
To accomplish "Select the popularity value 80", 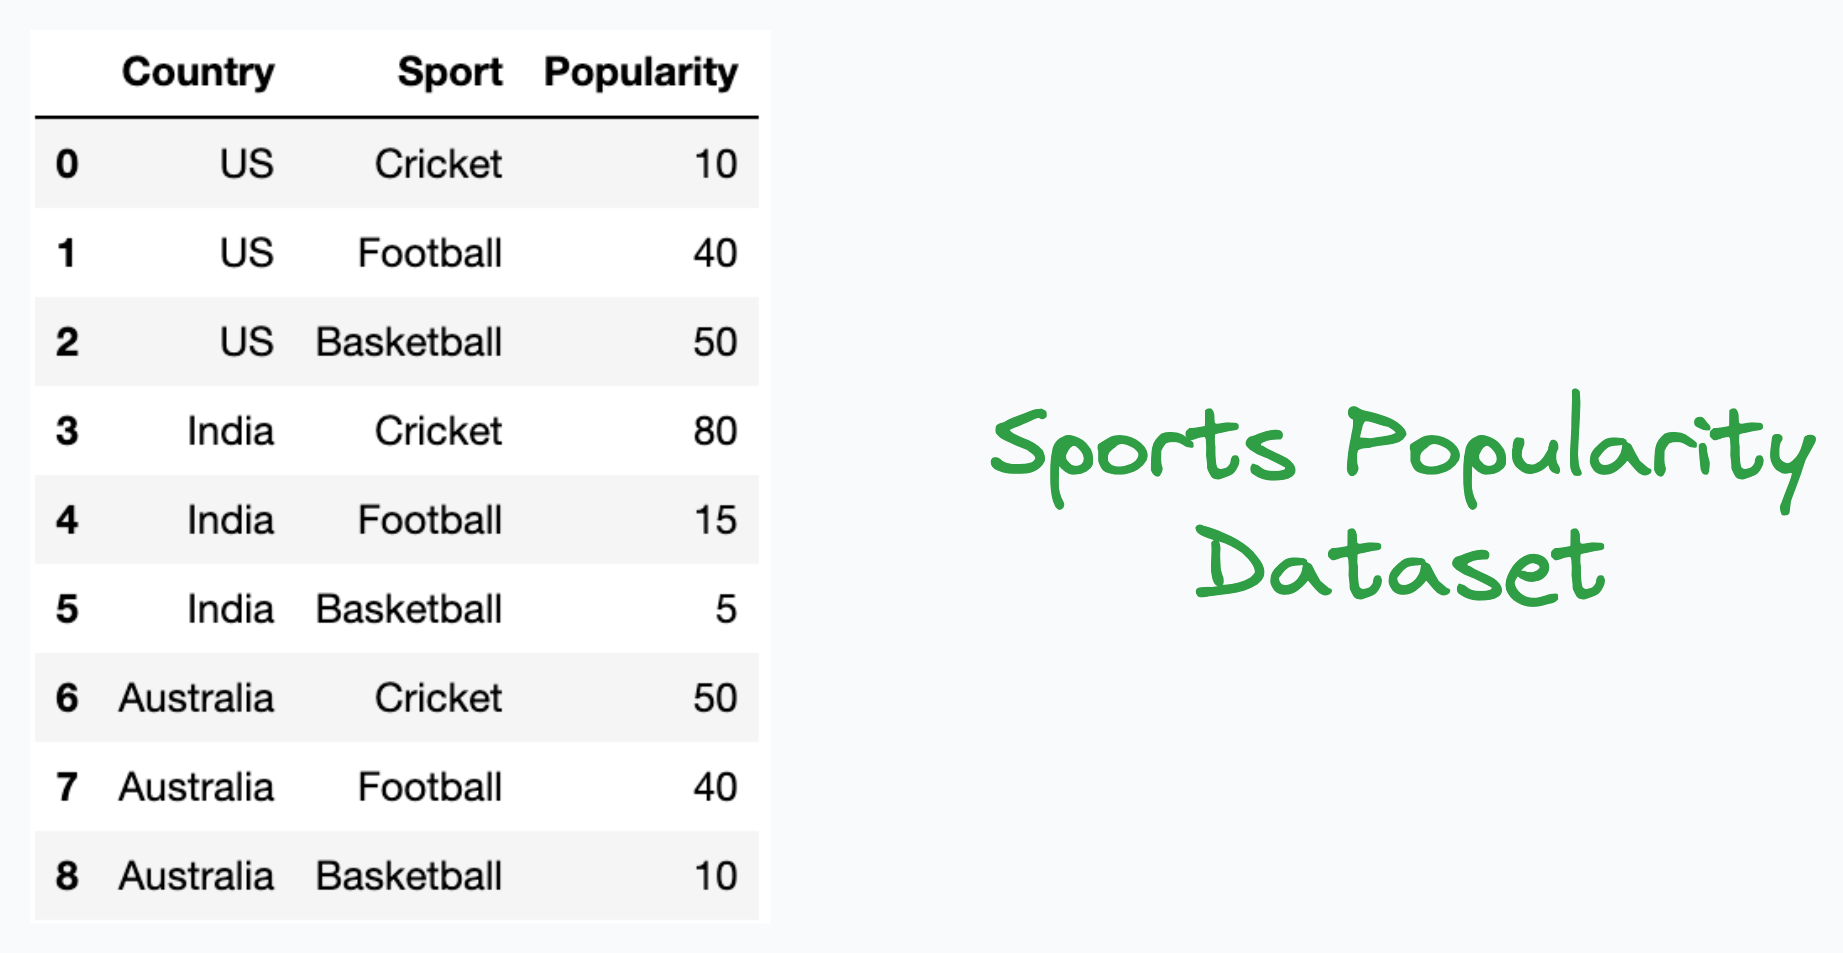I will click(x=715, y=431).
